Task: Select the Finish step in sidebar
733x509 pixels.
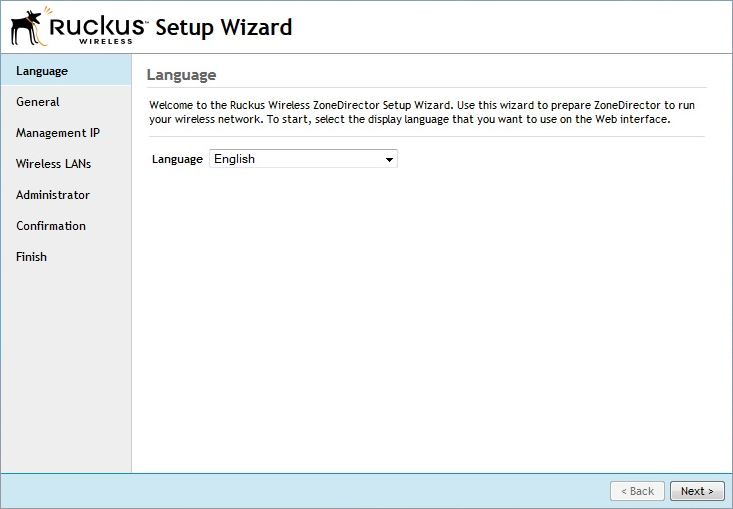Action: click(x=66, y=257)
